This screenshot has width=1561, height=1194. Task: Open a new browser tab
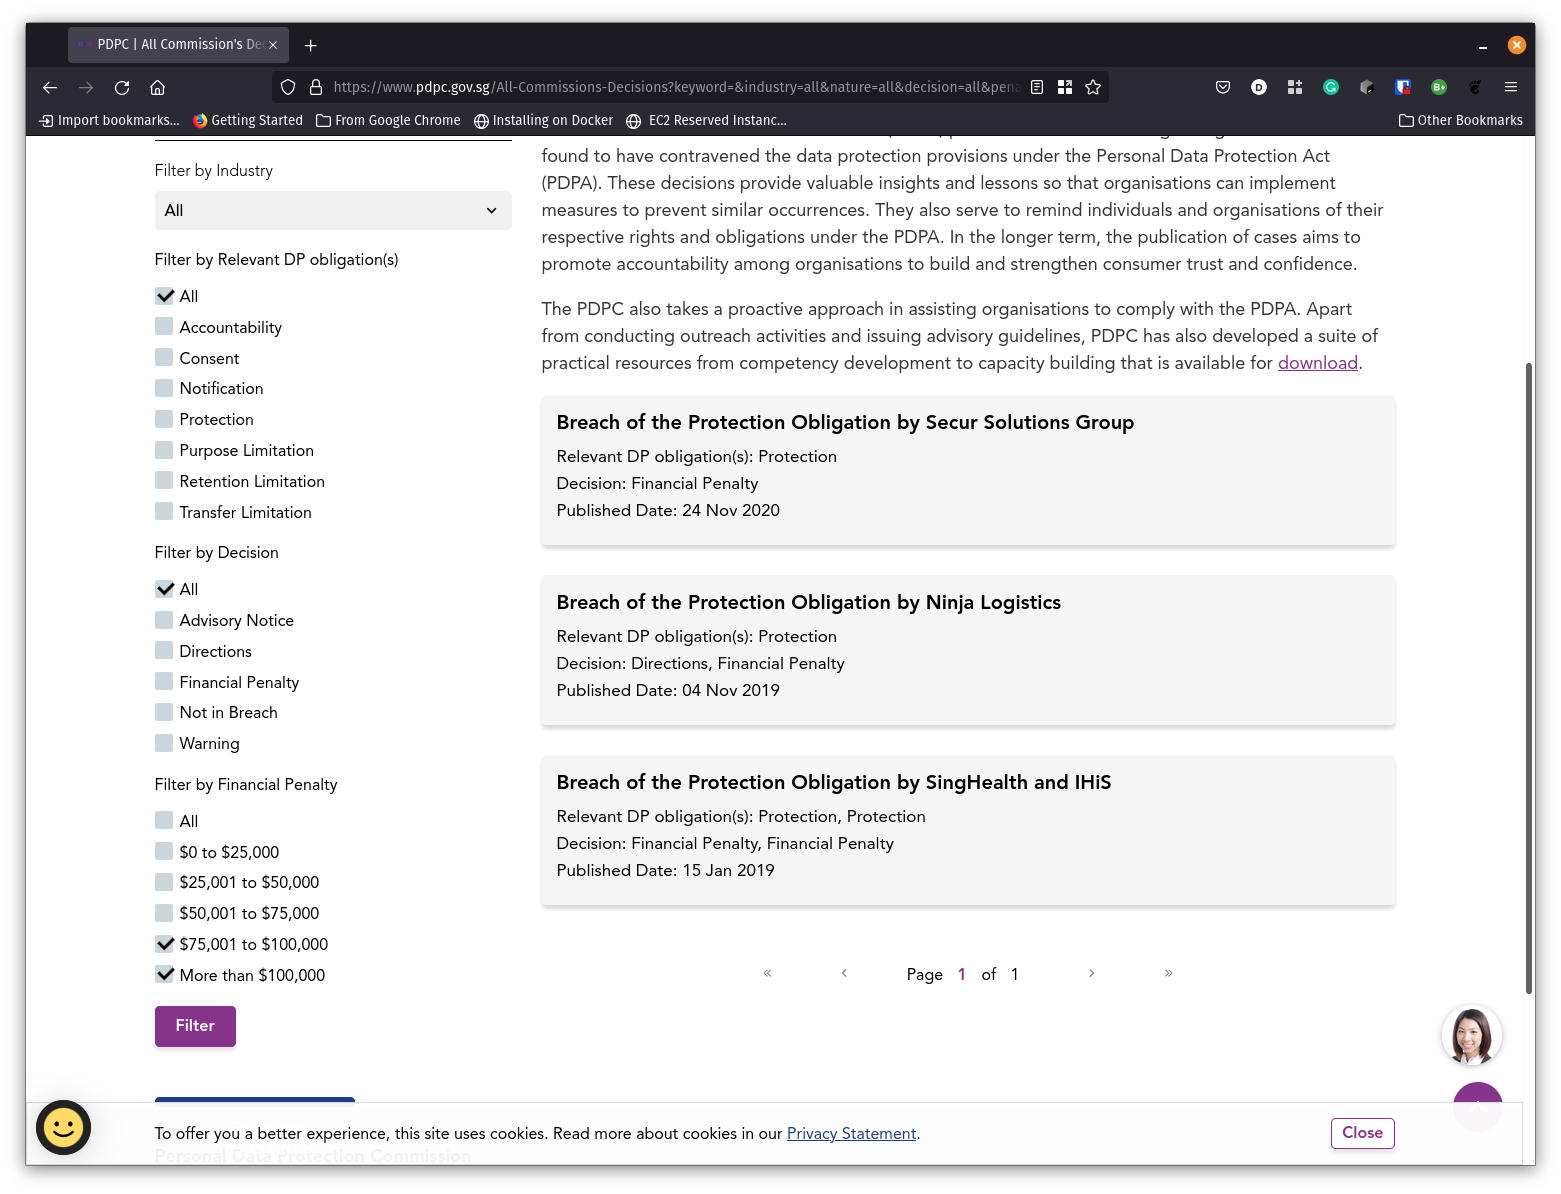(310, 45)
